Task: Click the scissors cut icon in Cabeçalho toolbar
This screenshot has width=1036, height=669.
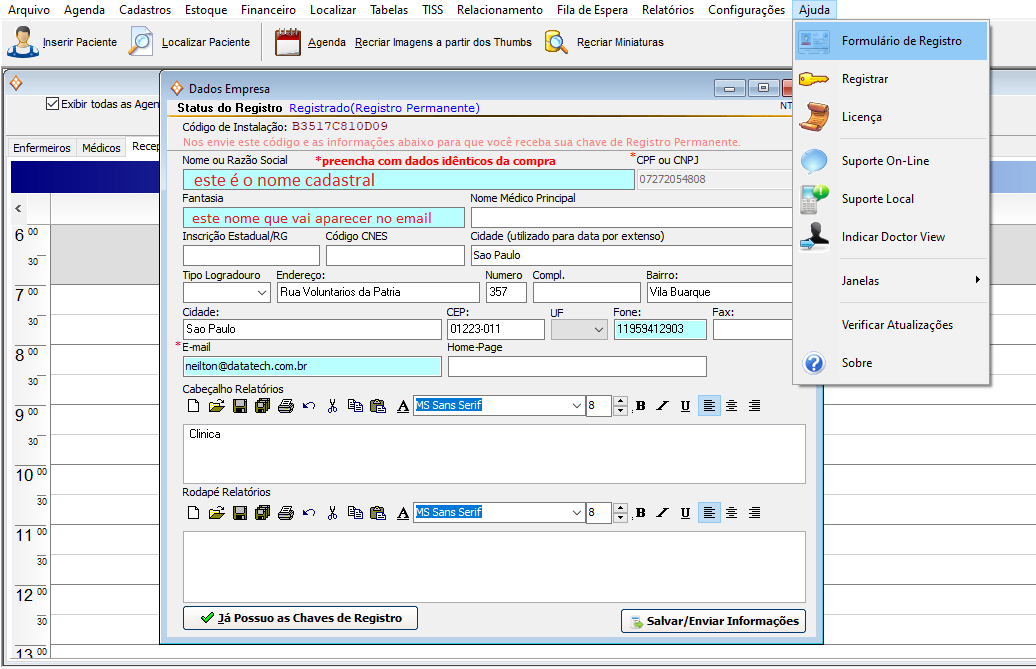Action: (x=332, y=406)
